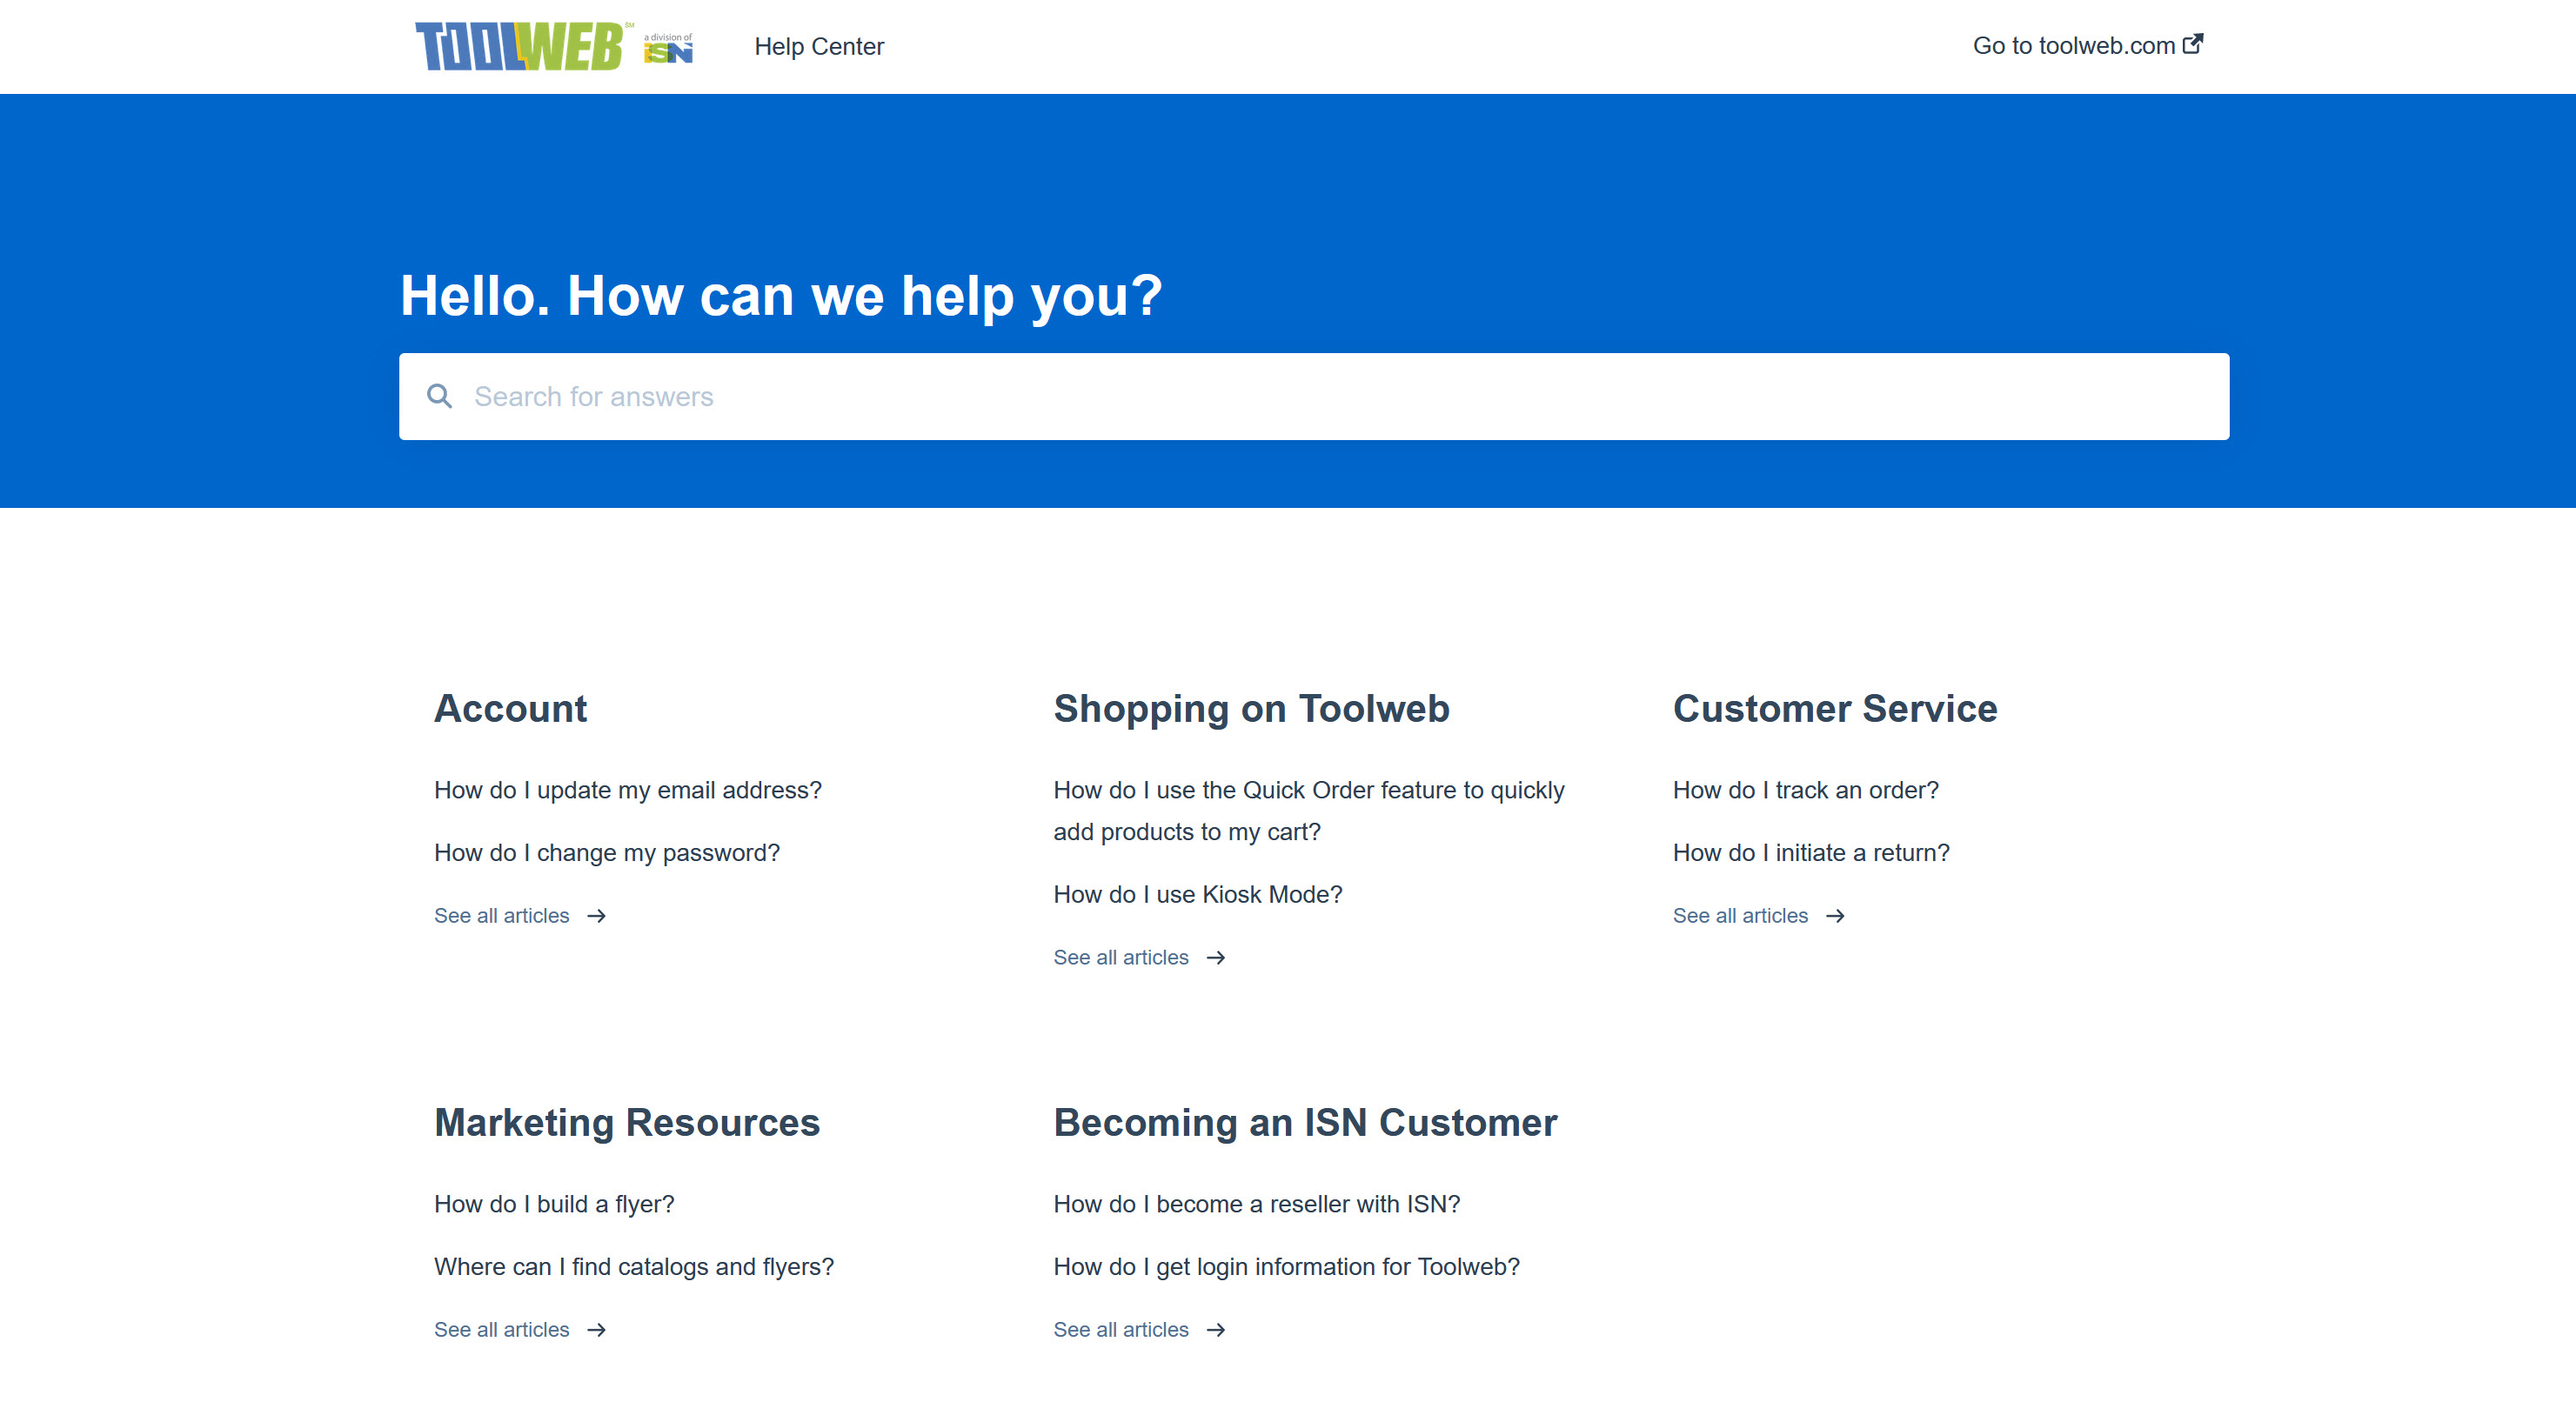The height and width of the screenshot is (1402, 2576).
Task: Open How do I use Kiosk Mode
Action: tap(1197, 895)
